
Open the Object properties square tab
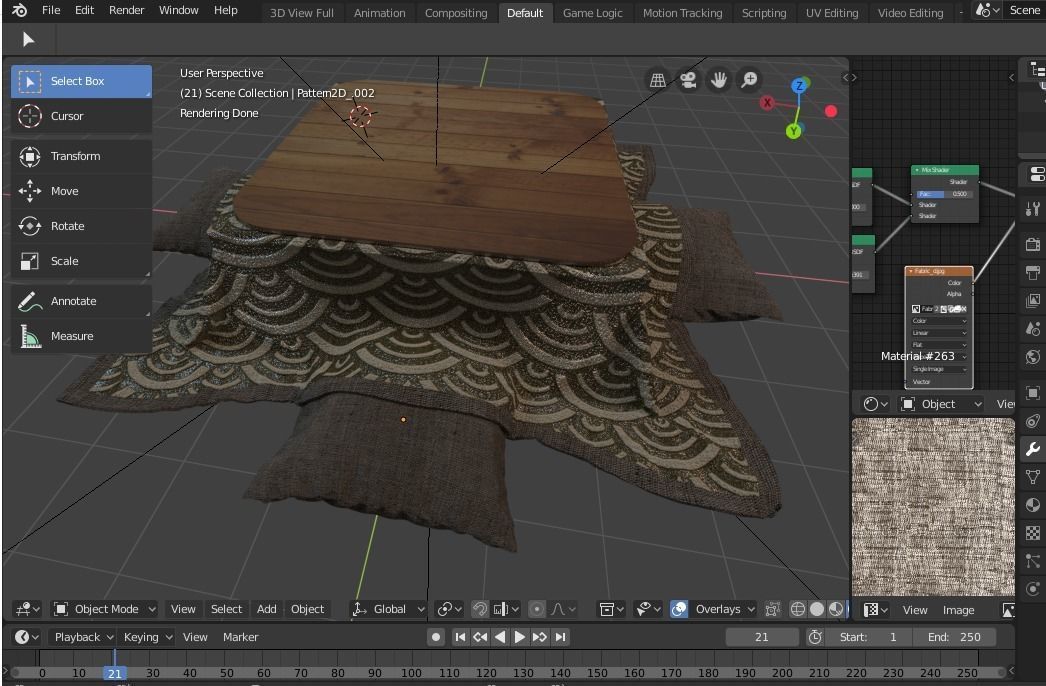[1033, 393]
